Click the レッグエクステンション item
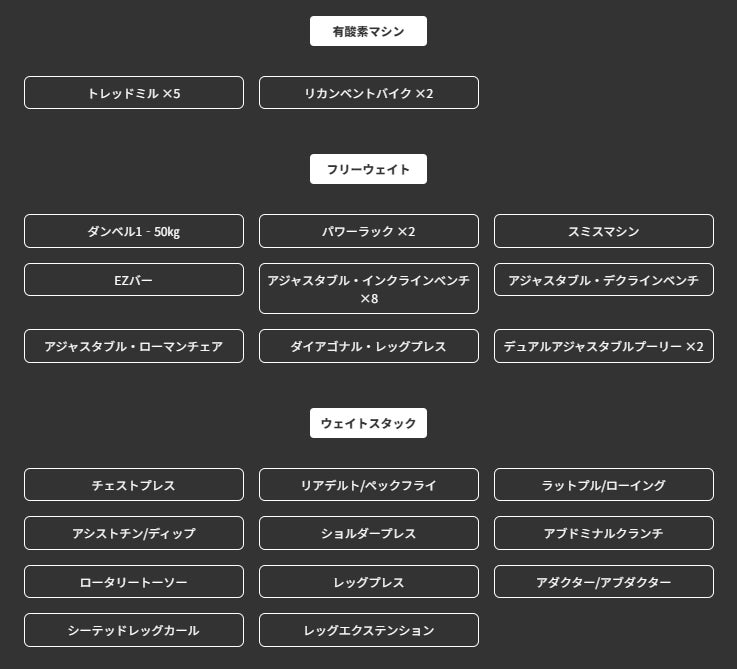 (369, 630)
